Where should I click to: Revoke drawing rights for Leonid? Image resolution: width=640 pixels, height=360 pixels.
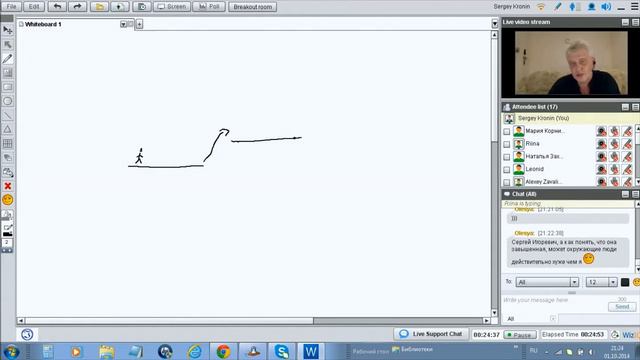tap(627, 169)
